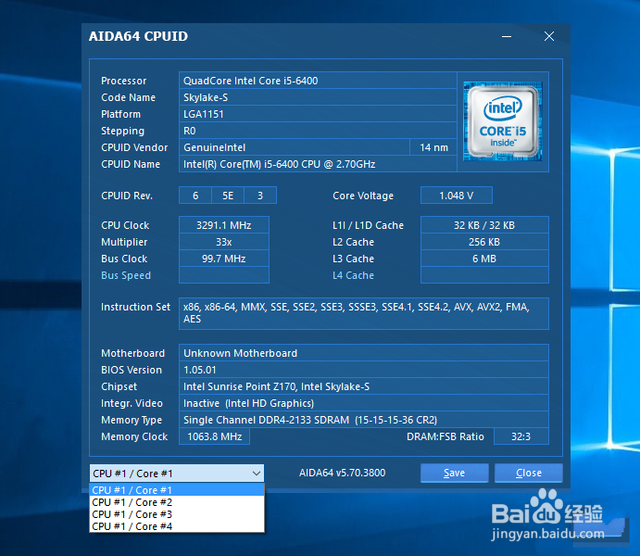The width and height of the screenshot is (640, 556).
Task: Click the 32:3 DRAM:FSB ratio value
Action: [521, 437]
